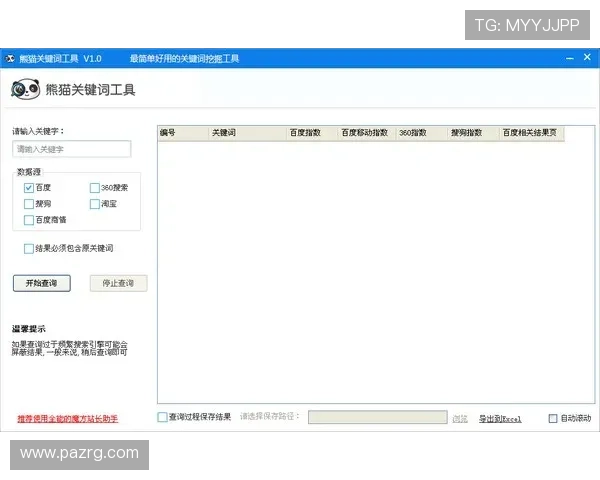
Task: Minimize the 熊猫关键词工具 window
Action: coord(570,59)
